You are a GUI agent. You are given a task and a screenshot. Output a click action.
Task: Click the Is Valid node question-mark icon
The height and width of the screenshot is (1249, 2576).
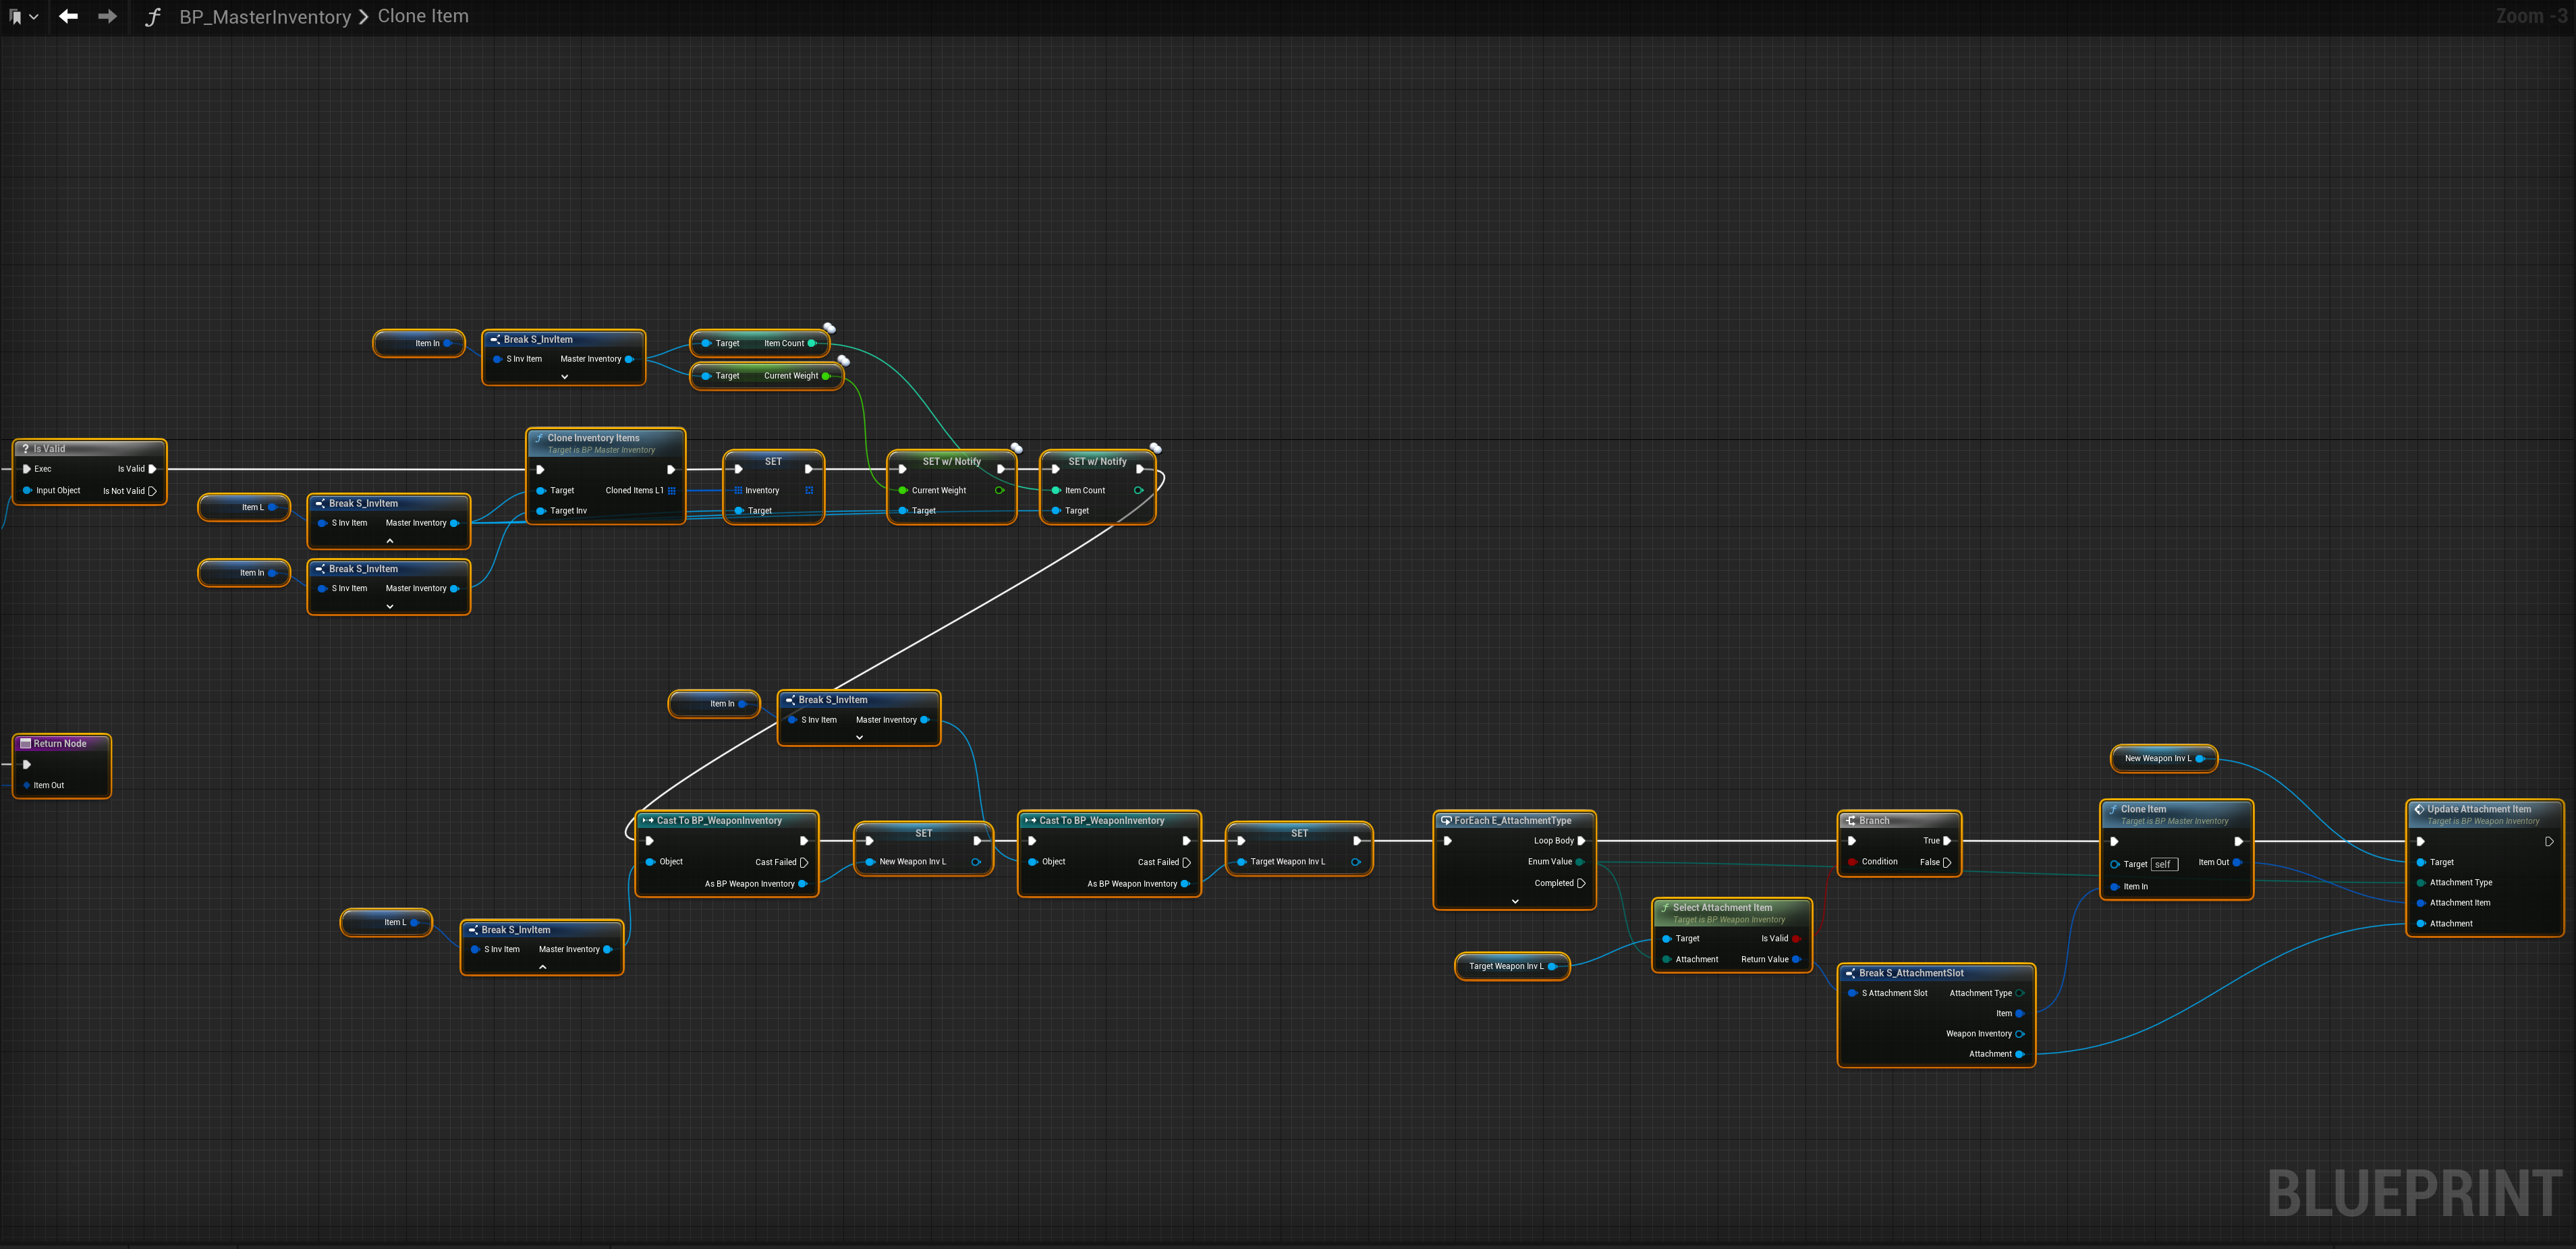pyautogui.click(x=26, y=449)
